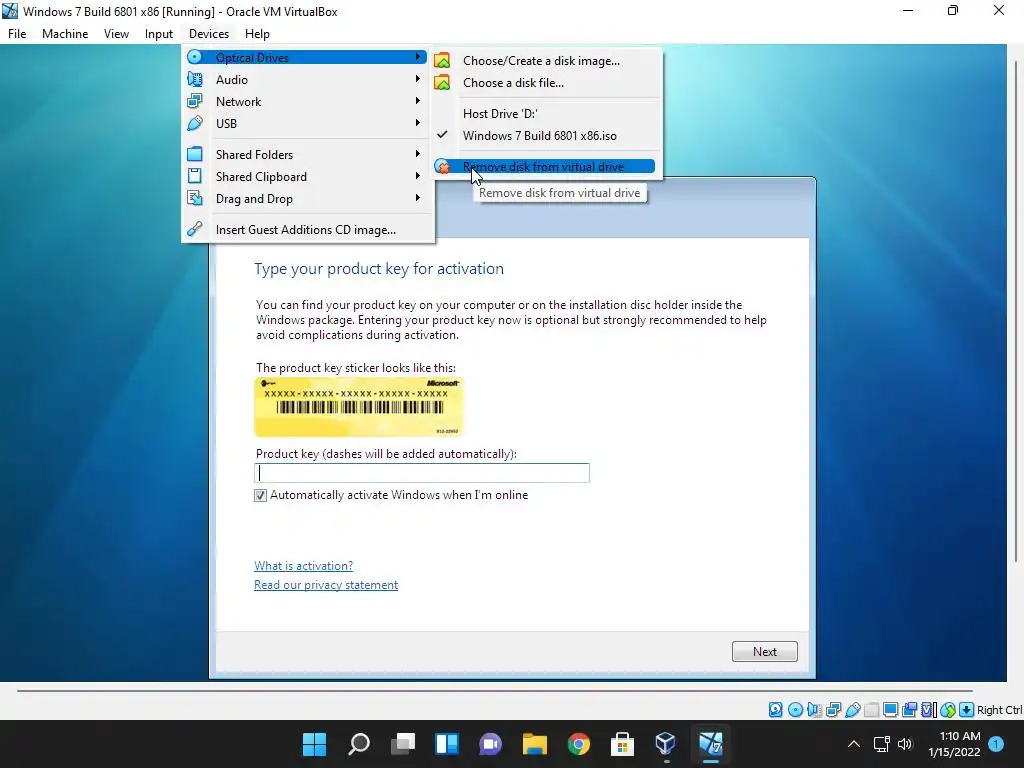The image size is (1024, 768).
Task: Open the Chat app from the taskbar
Action: coord(490,744)
